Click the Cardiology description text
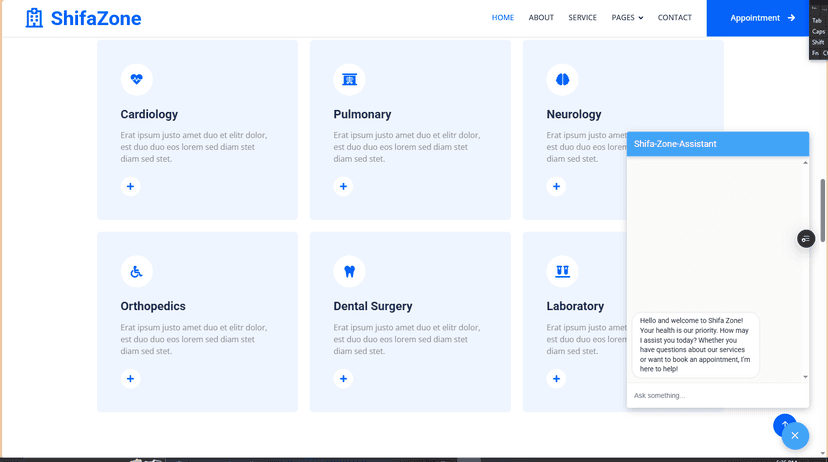This screenshot has height=462, width=828. point(194,147)
